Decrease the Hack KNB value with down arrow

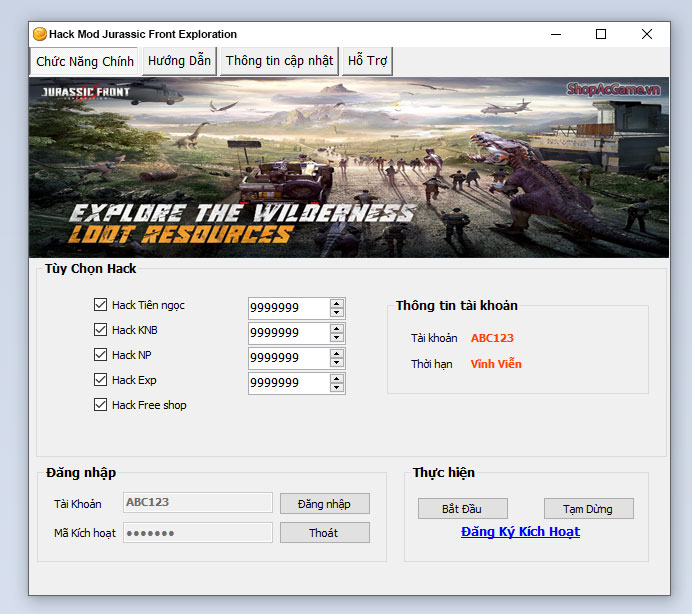point(337,338)
